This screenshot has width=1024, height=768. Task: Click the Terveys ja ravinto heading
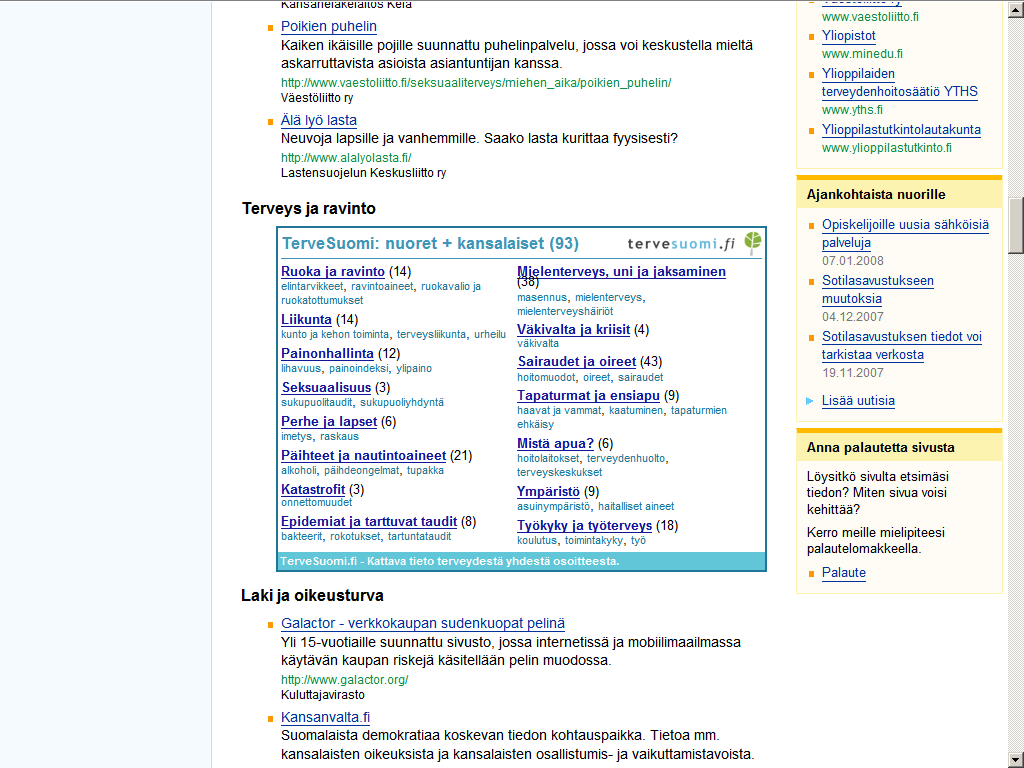click(309, 209)
